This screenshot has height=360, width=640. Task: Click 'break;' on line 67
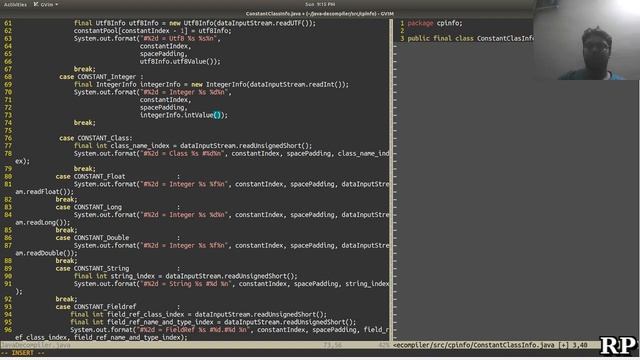[84, 69]
